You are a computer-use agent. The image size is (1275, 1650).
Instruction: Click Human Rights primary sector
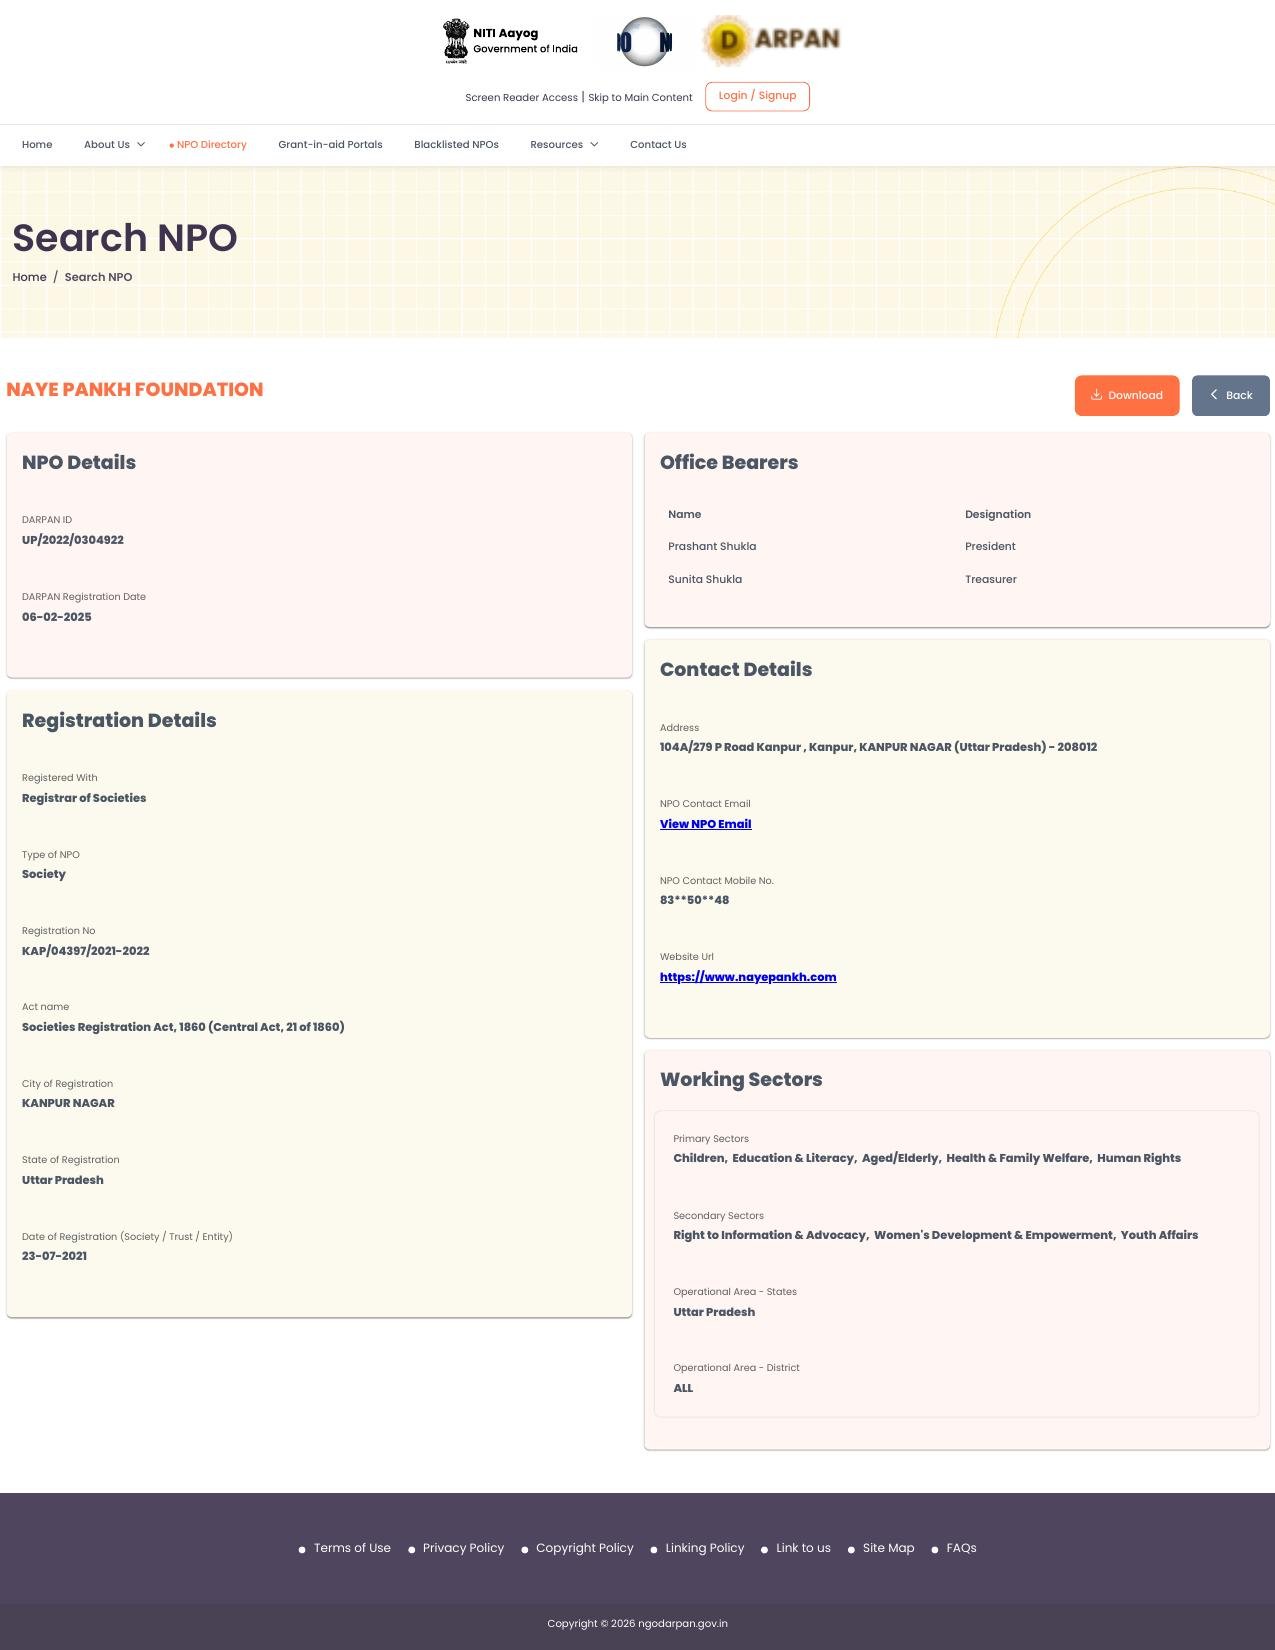point(1139,1158)
